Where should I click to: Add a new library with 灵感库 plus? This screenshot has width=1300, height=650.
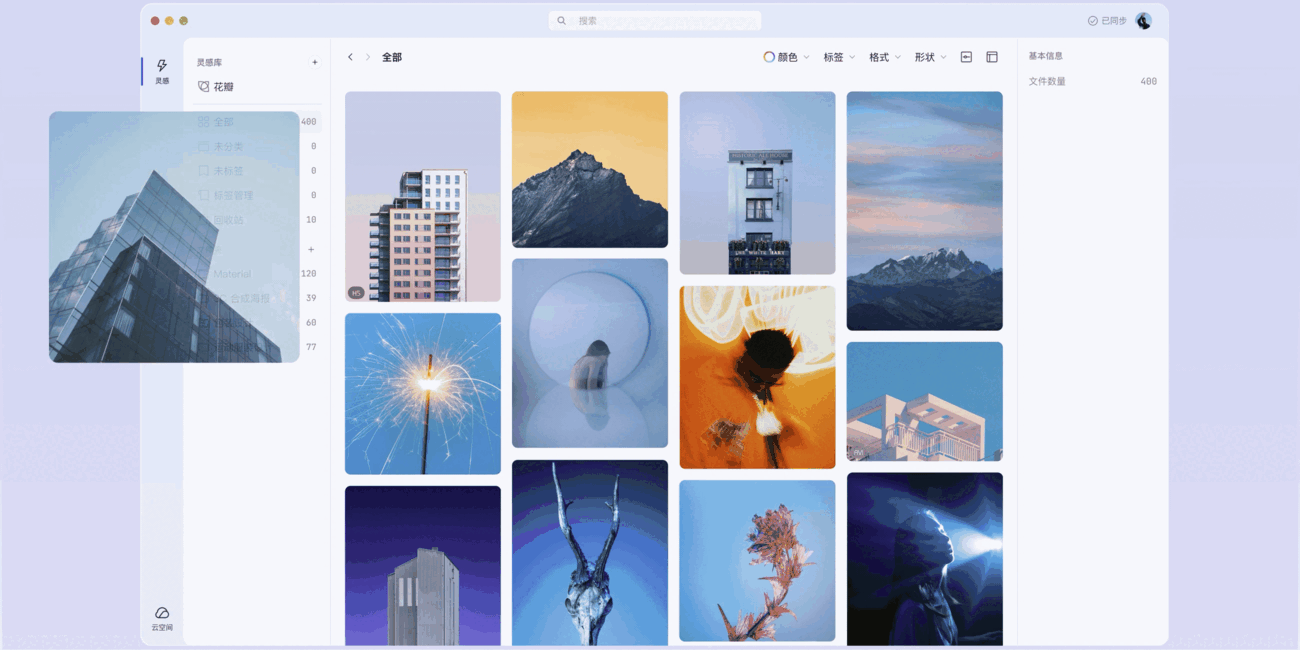(315, 62)
